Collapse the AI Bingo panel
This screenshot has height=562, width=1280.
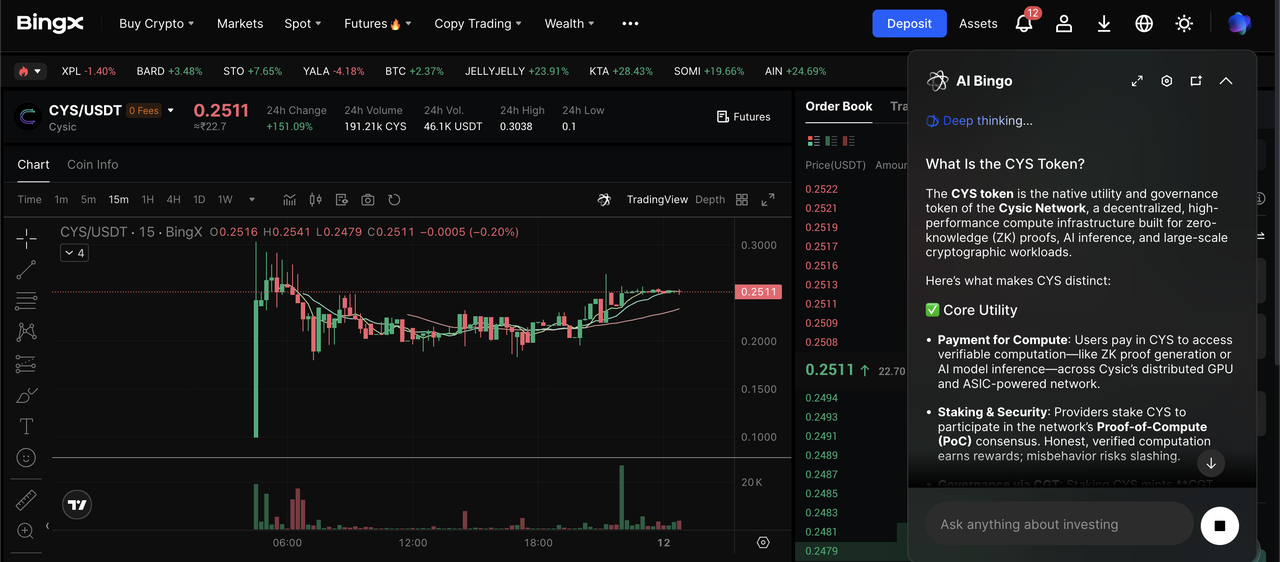[x=1226, y=81]
